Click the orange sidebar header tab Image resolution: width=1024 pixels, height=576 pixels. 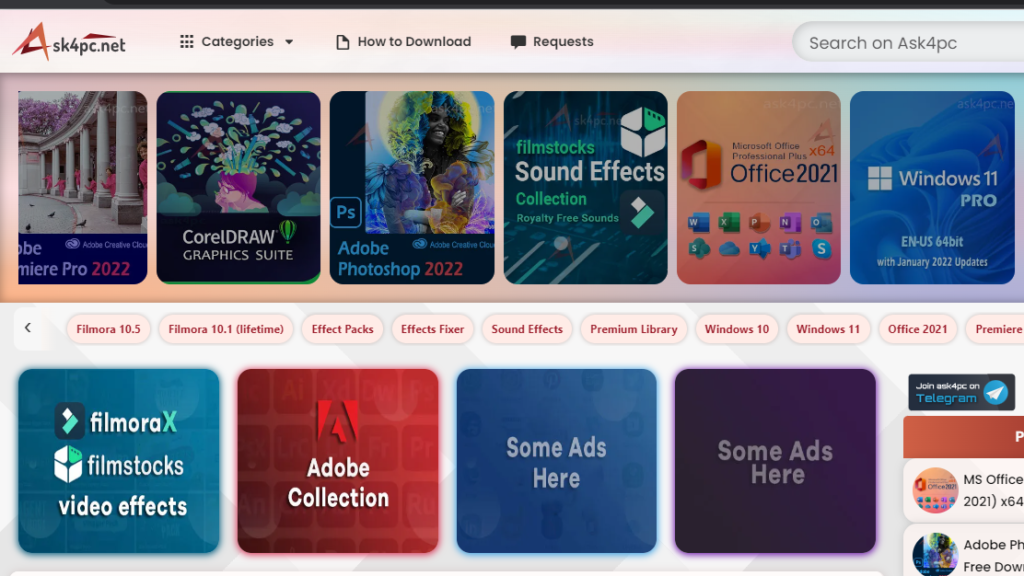[x=963, y=437]
